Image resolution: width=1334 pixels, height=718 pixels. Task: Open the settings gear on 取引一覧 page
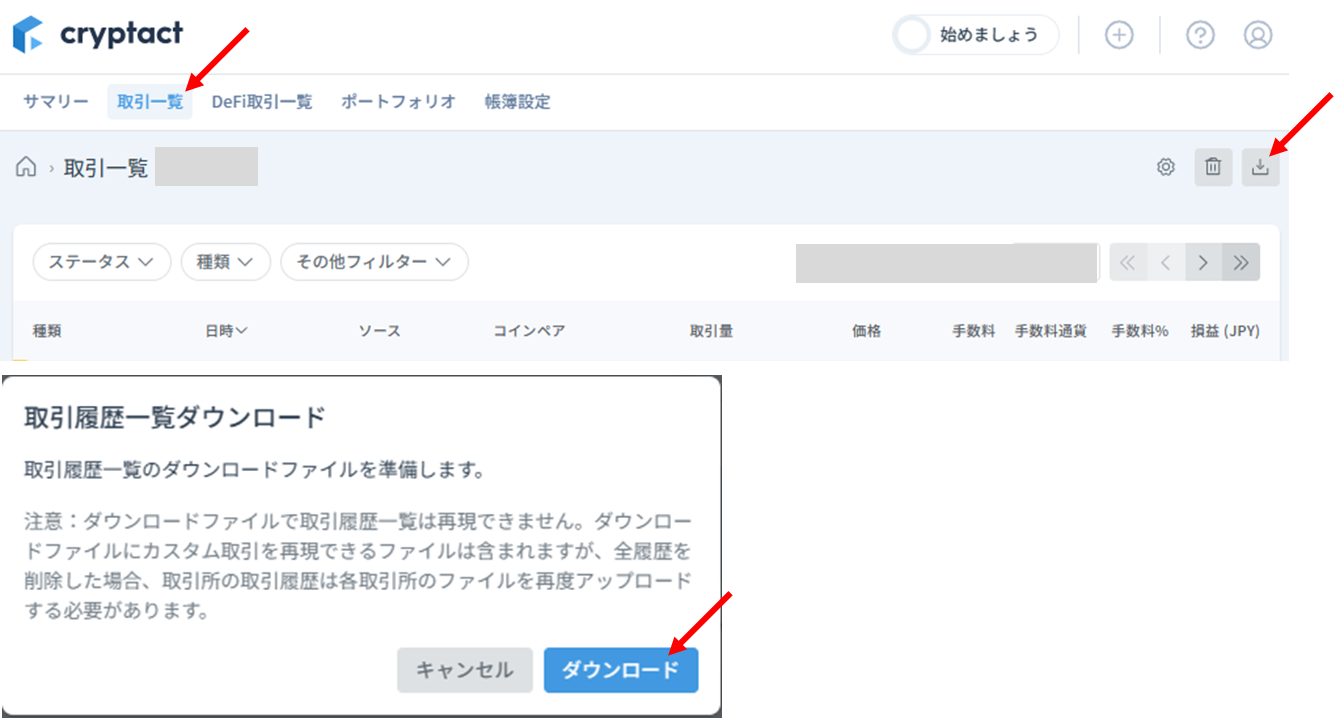(1166, 166)
